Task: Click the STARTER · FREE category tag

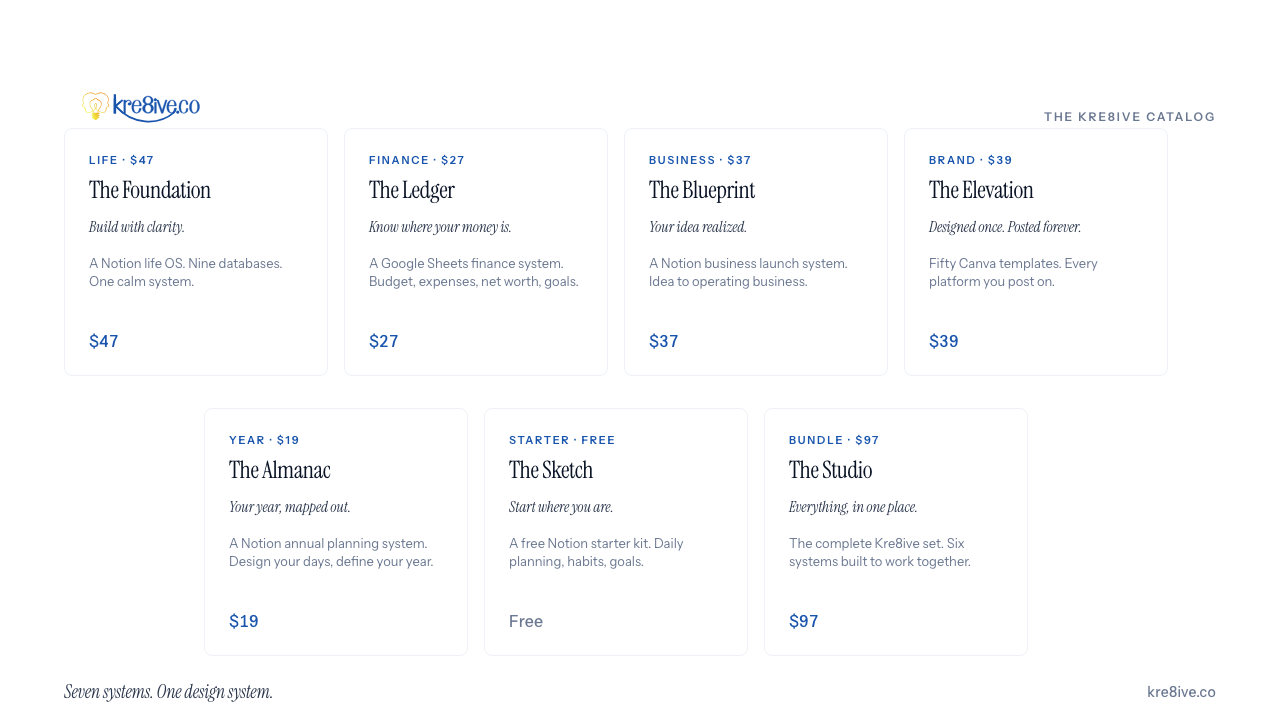Action: click(x=562, y=440)
